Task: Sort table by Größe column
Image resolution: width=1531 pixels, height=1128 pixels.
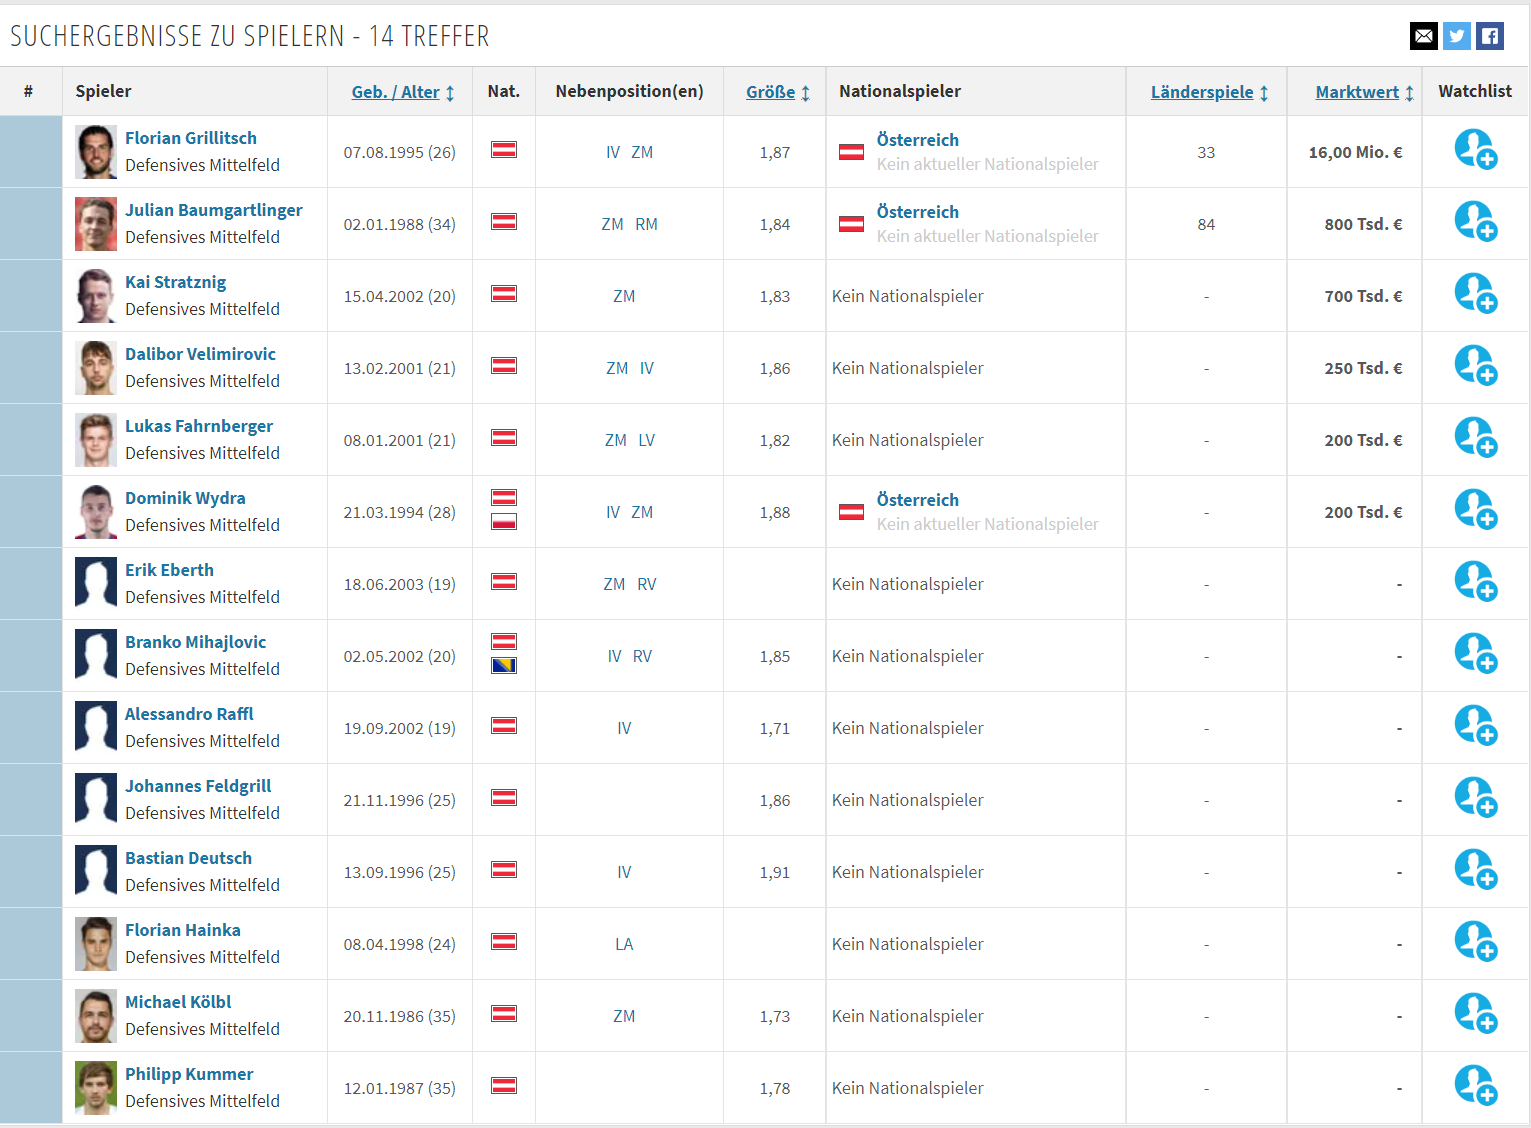Action: [777, 92]
